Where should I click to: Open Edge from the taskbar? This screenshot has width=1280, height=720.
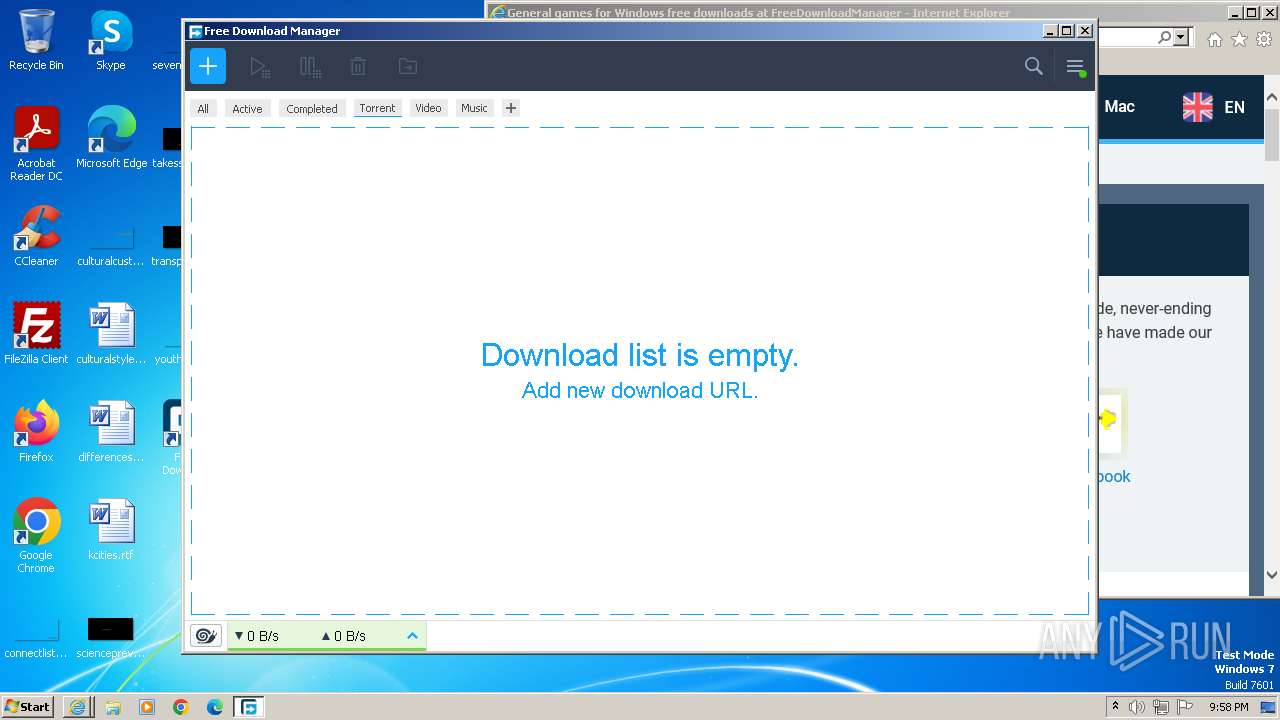[x=214, y=707]
